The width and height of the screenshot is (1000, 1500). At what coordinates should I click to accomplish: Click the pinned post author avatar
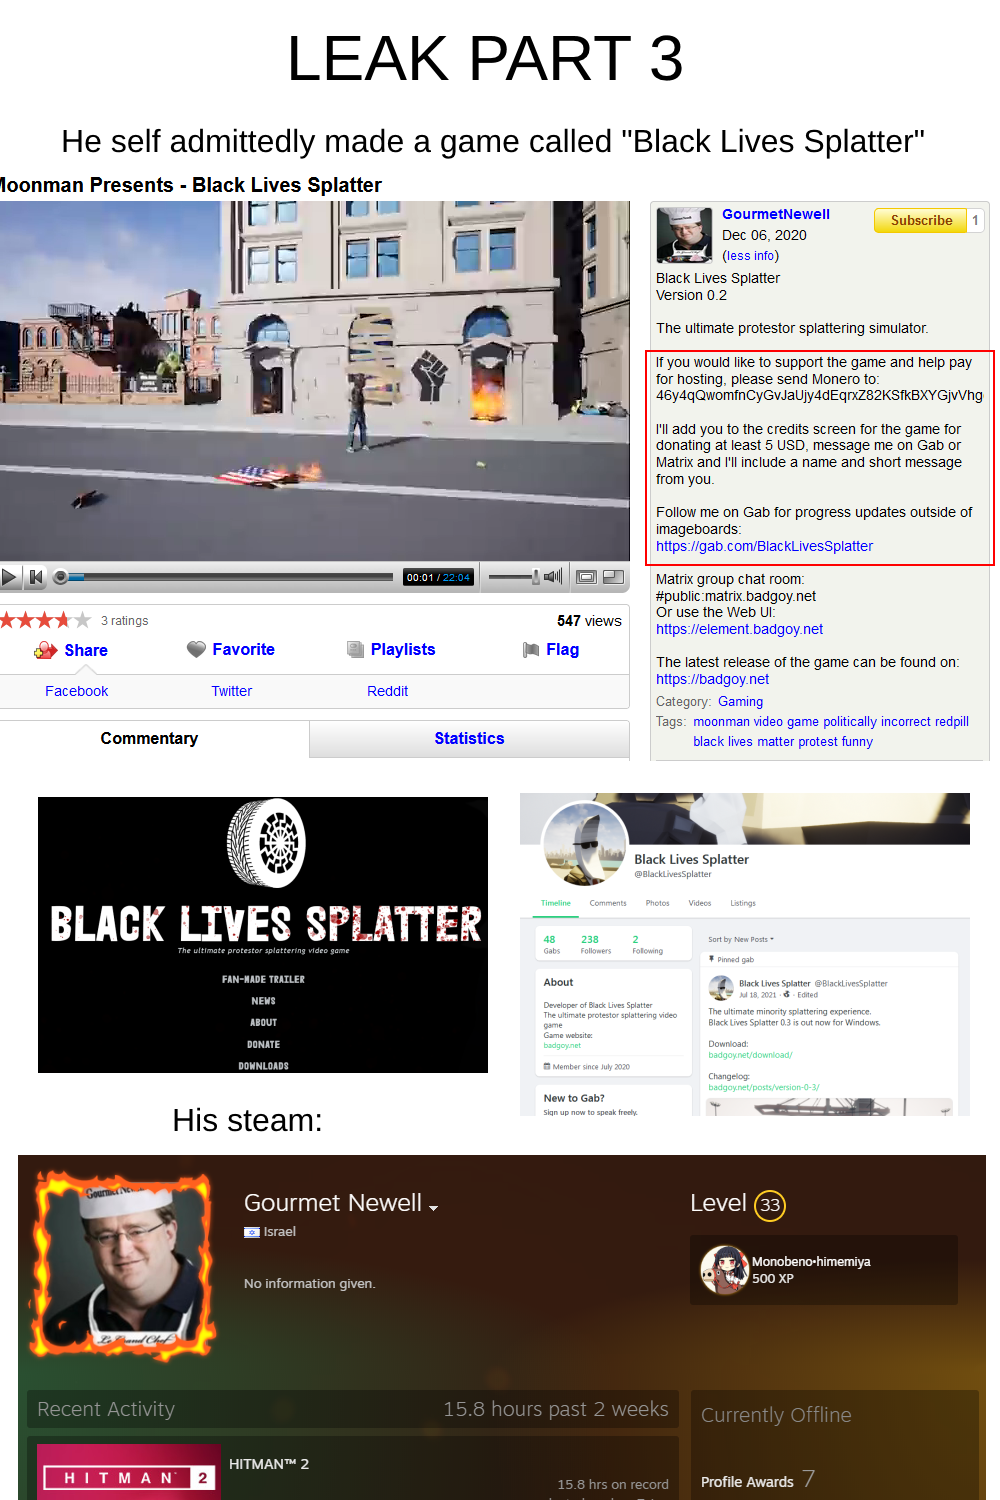click(721, 988)
